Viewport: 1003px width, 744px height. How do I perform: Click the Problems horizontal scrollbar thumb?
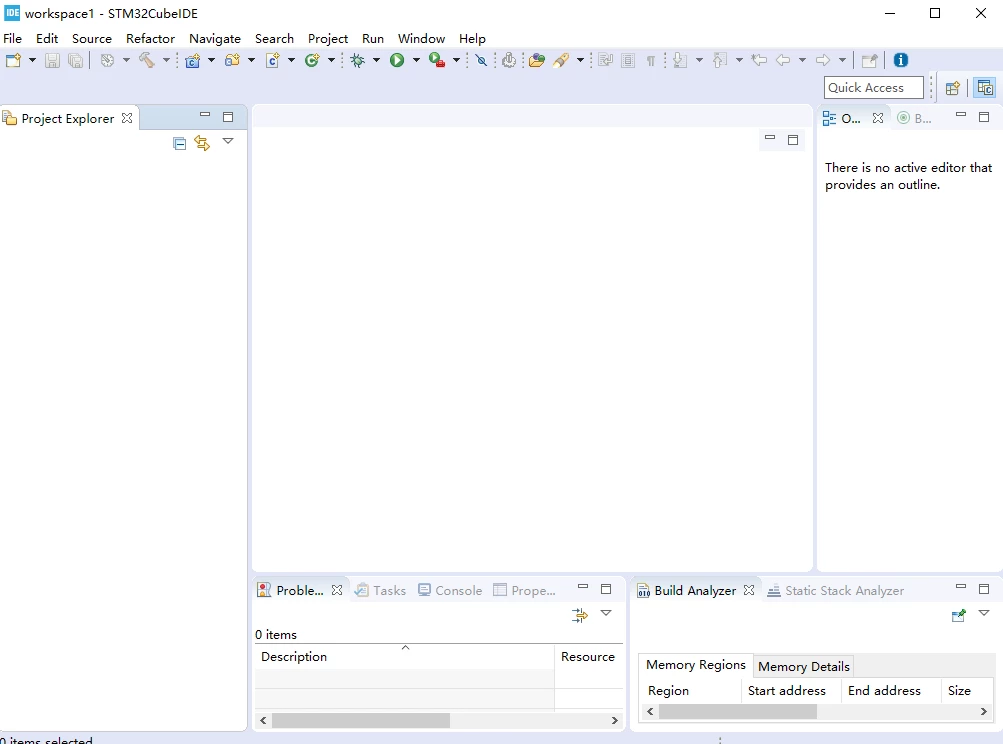361,720
